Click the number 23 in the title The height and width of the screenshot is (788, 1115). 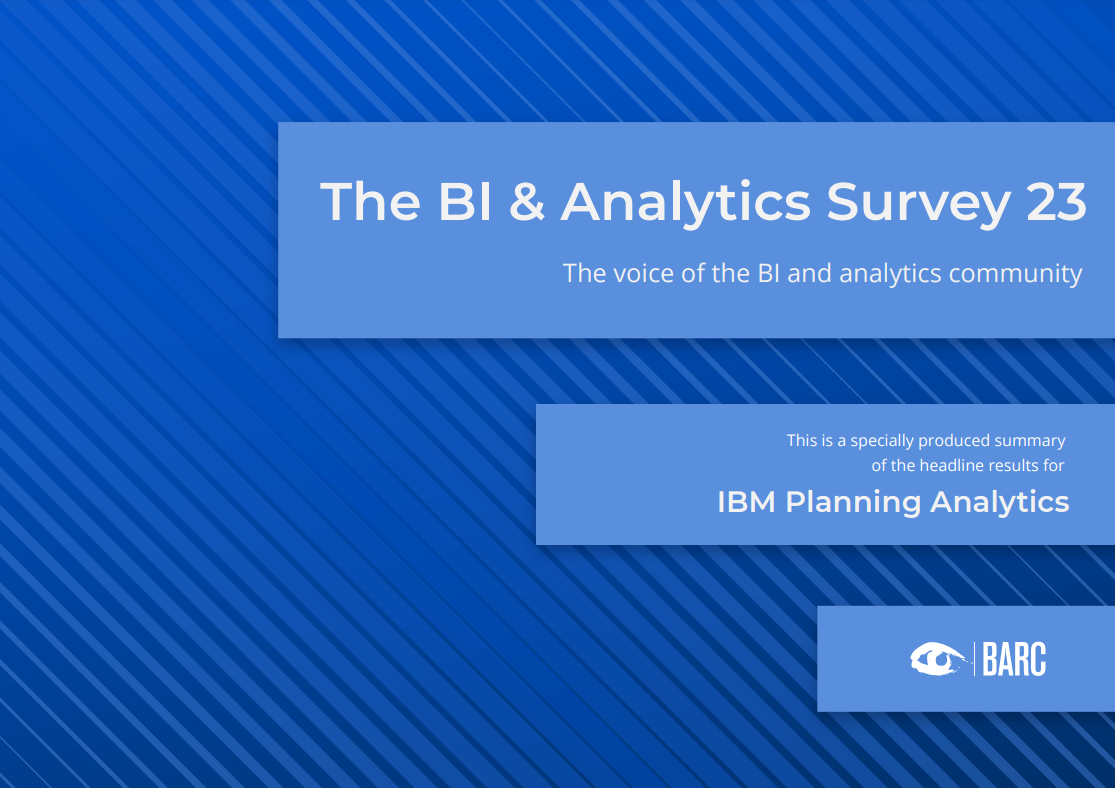1056,201
